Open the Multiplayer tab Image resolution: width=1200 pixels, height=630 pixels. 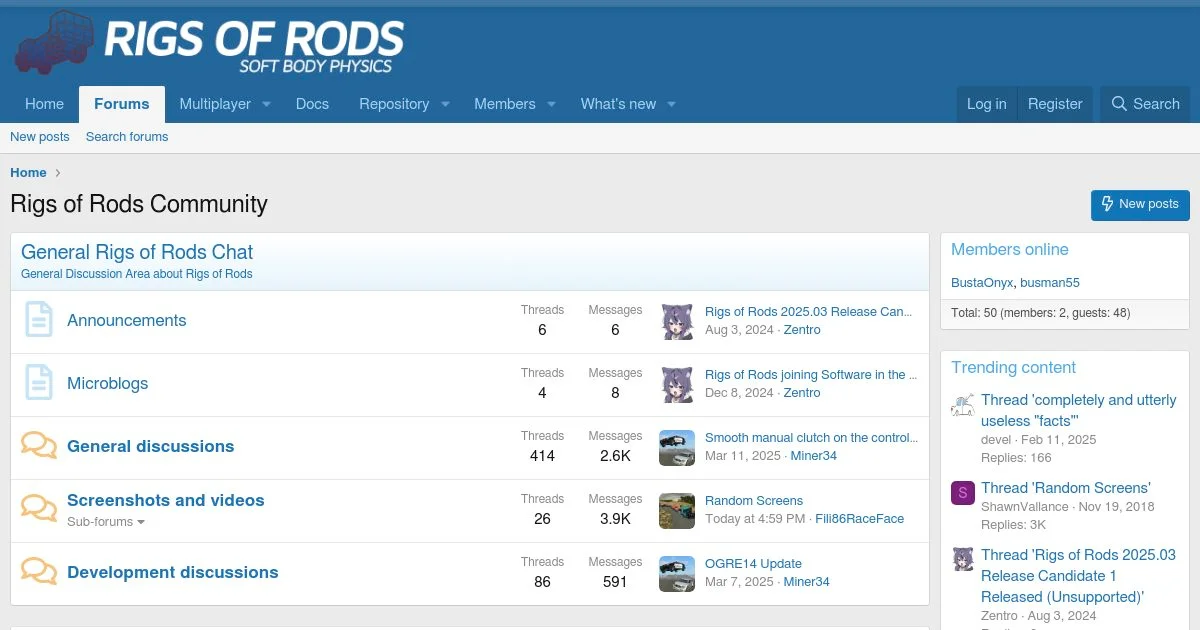pyautogui.click(x=215, y=104)
